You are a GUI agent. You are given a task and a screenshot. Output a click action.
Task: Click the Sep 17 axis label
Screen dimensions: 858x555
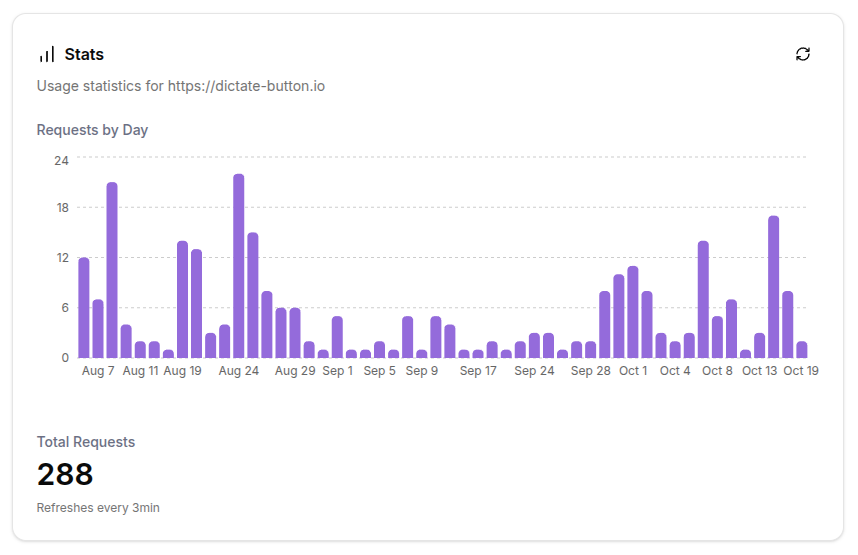(478, 371)
